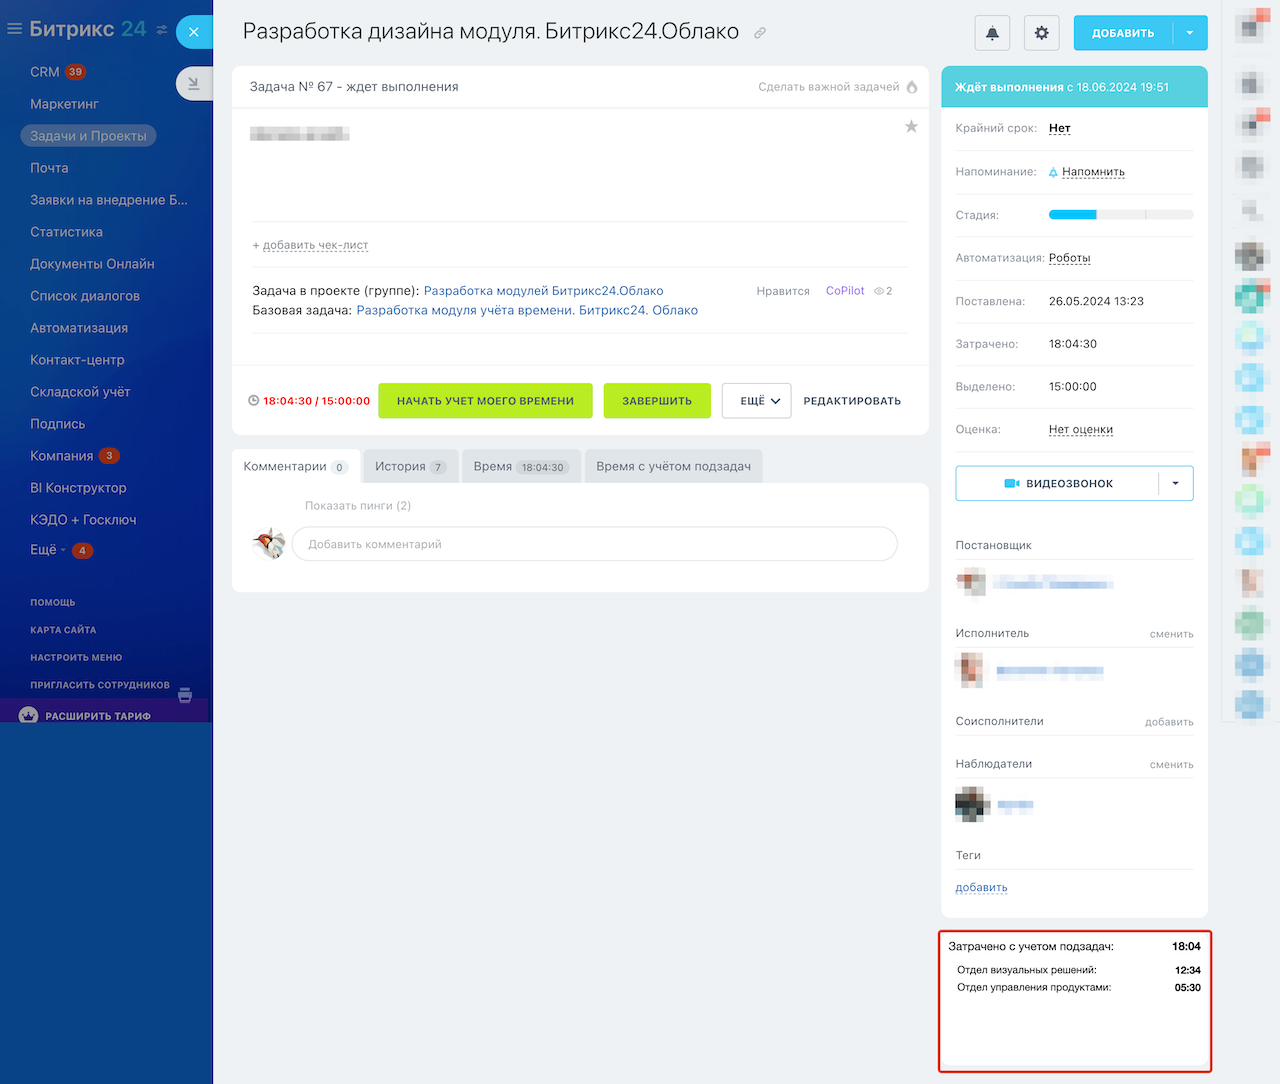The width and height of the screenshot is (1280, 1084).
Task: Switch to the Время tab
Action: coord(521,467)
